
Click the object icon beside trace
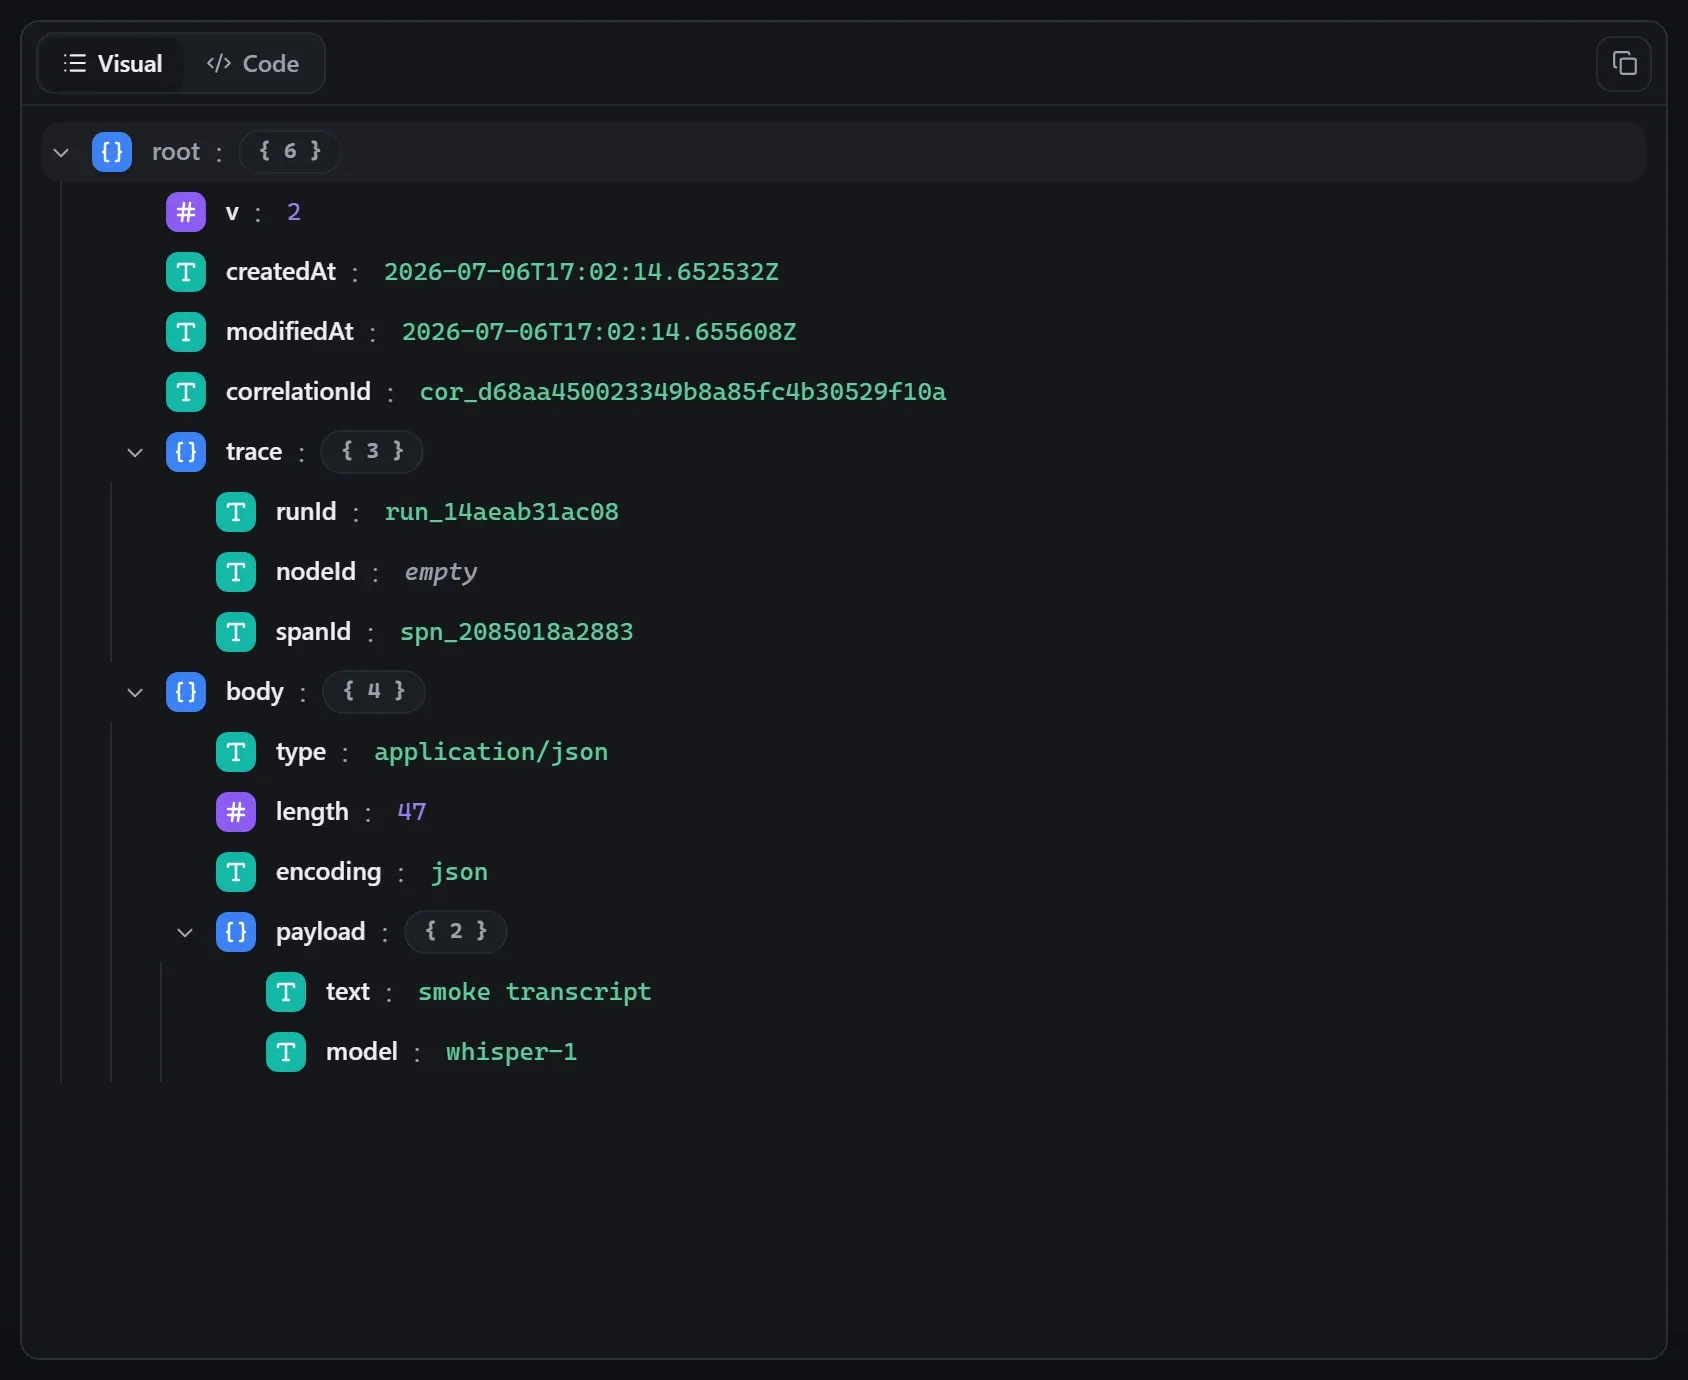point(186,452)
